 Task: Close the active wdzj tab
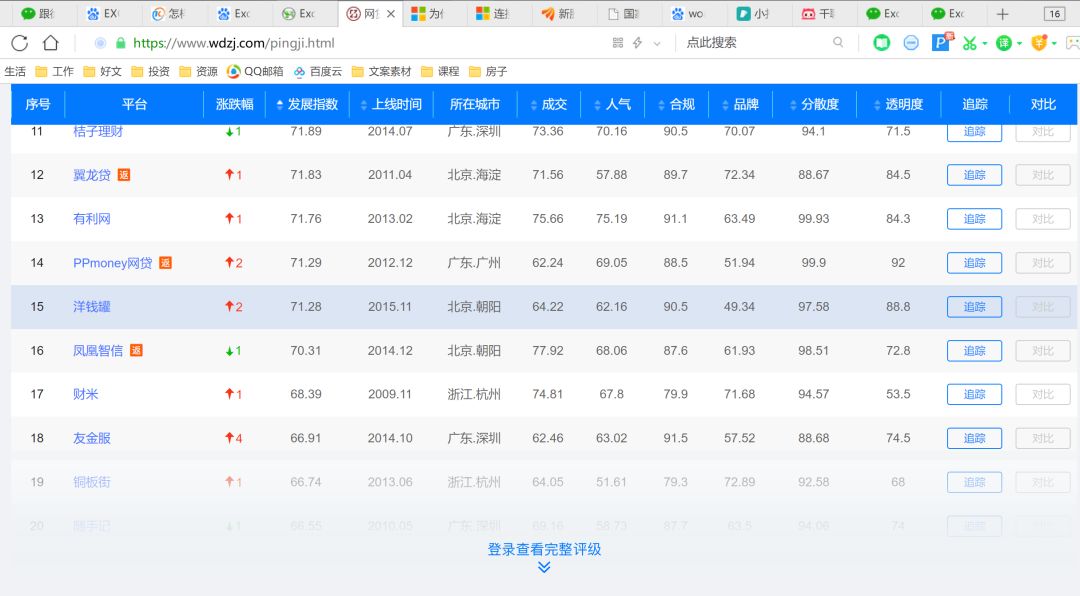click(x=391, y=14)
